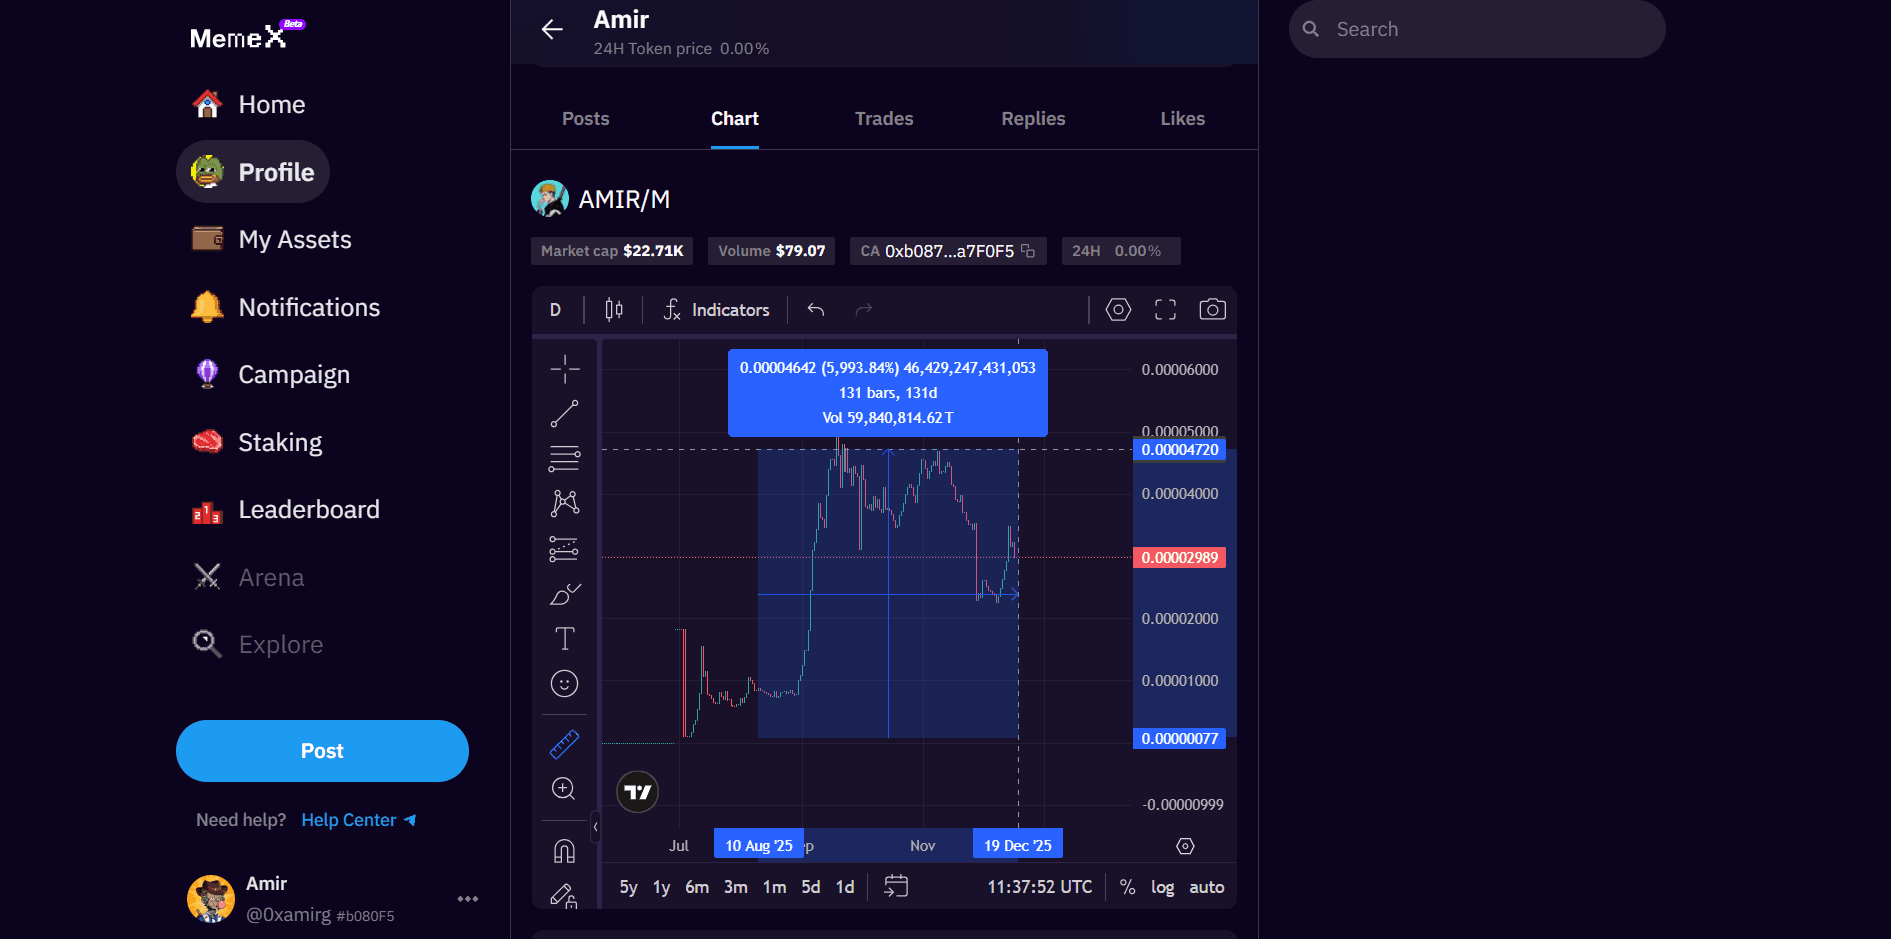
Task: Select the crosshair cursor tool
Action: click(x=564, y=369)
